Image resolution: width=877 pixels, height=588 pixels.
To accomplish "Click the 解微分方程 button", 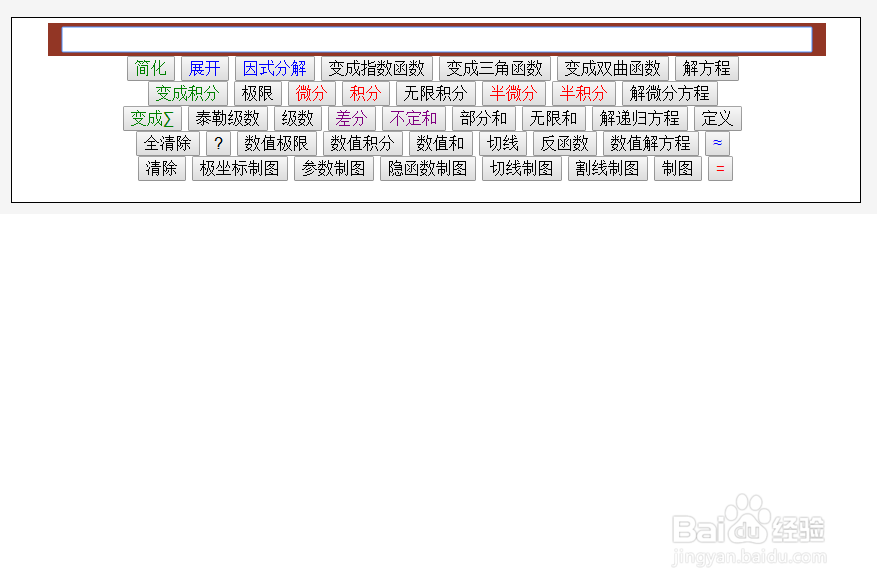I will 669,93.
